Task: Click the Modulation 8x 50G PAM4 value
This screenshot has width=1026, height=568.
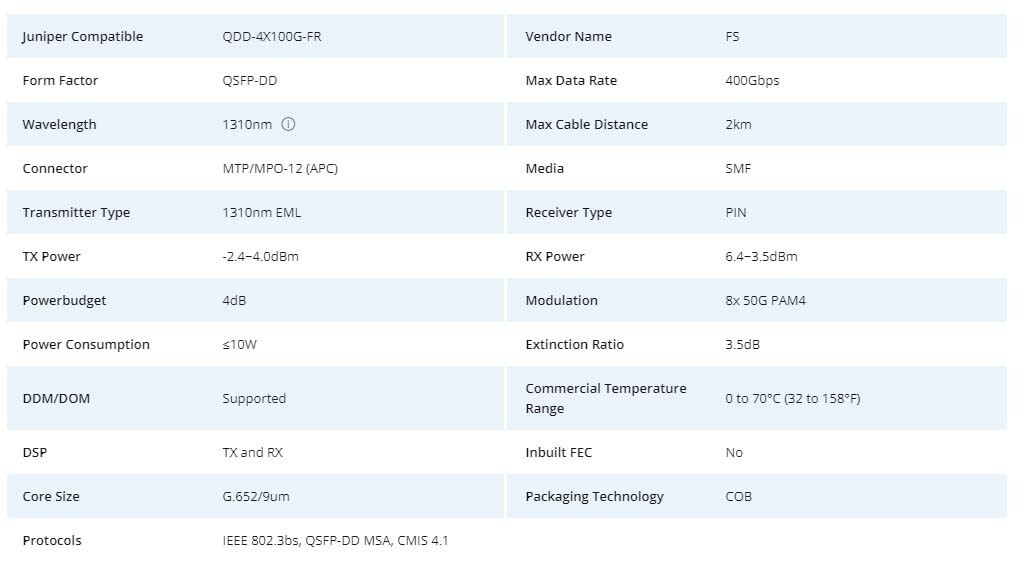Action: (765, 301)
